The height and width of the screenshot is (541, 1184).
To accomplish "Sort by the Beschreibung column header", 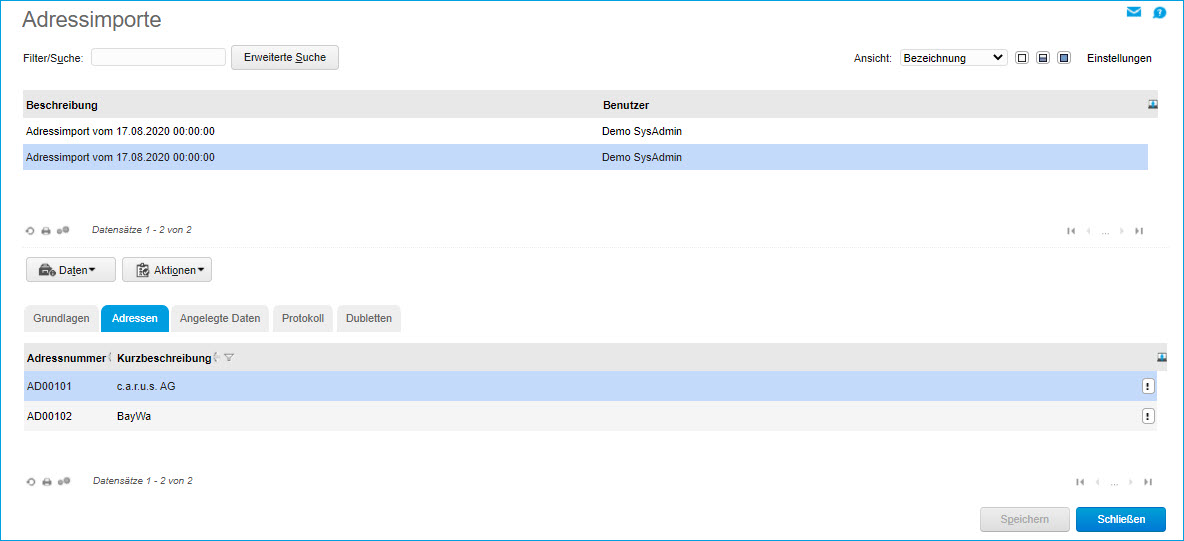I will tap(61, 104).
